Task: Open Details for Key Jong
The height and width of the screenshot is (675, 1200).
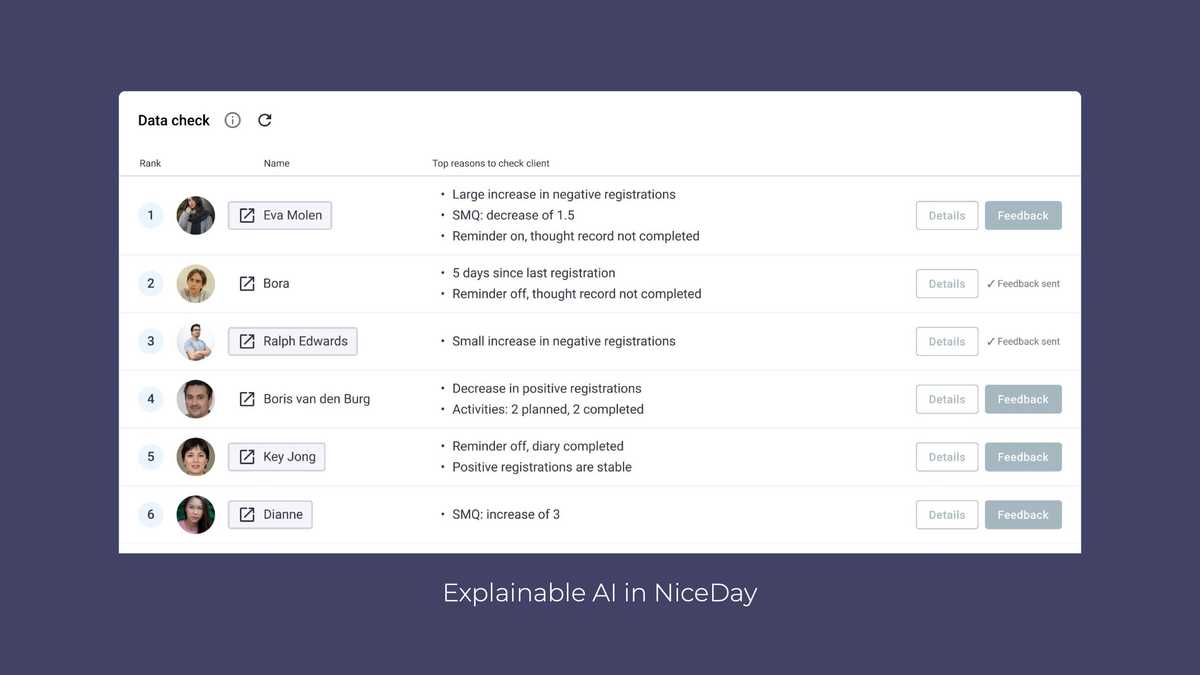Action: pos(946,456)
